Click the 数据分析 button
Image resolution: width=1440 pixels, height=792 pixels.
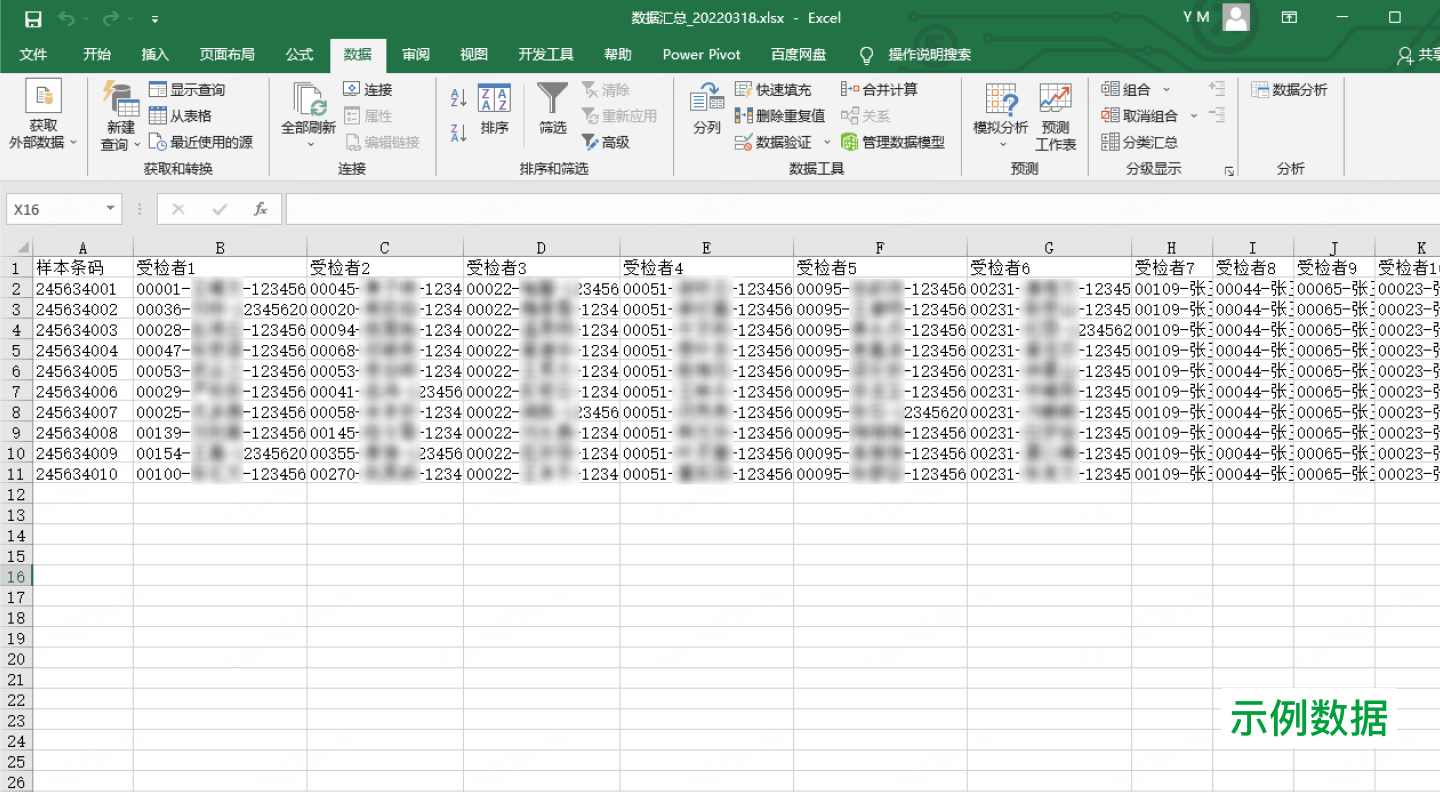coord(1289,90)
